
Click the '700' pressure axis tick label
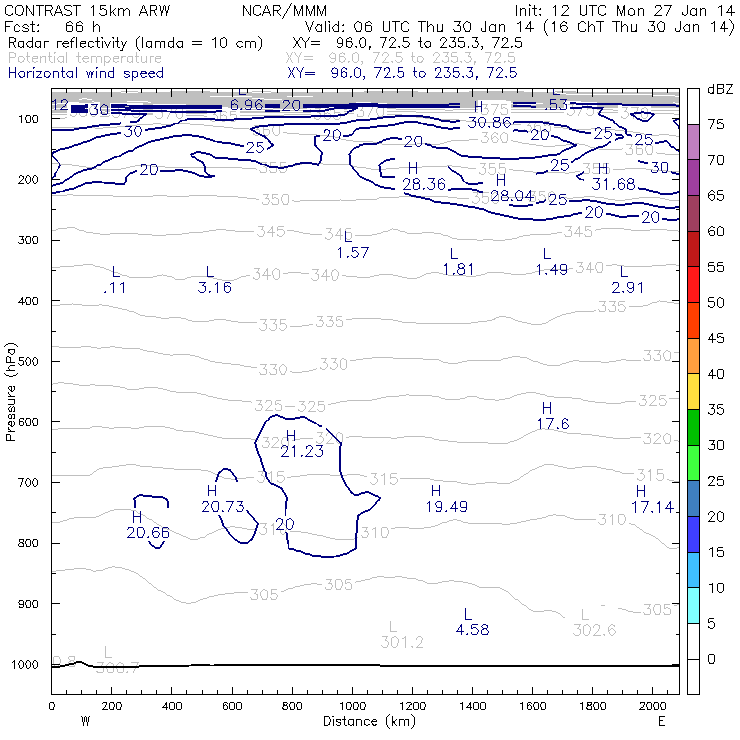point(28,483)
